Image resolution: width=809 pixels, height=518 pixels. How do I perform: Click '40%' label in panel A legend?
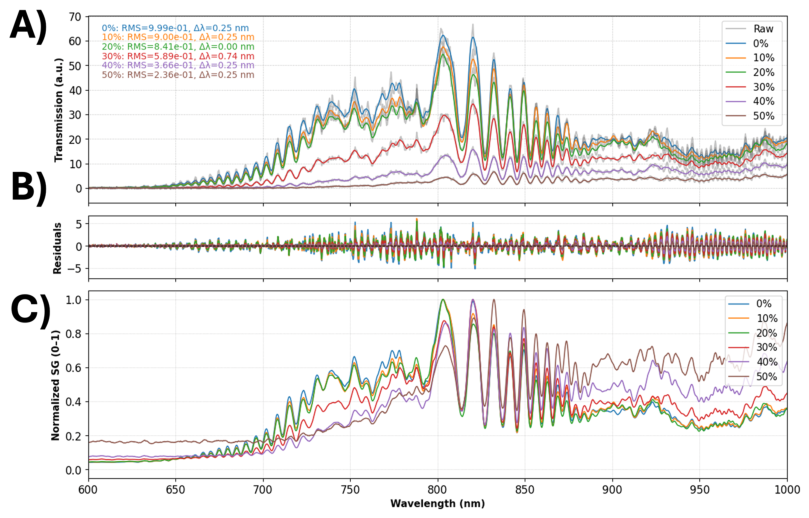pyautogui.click(x=764, y=101)
